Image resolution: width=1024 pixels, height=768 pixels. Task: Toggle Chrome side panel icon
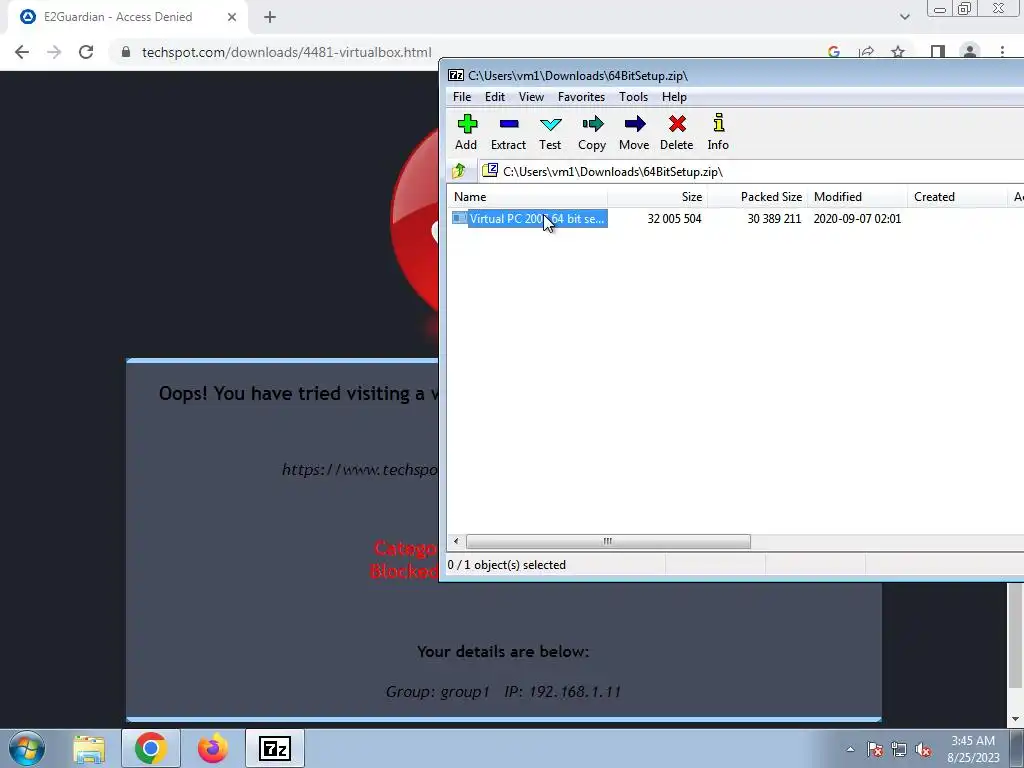pos(938,52)
